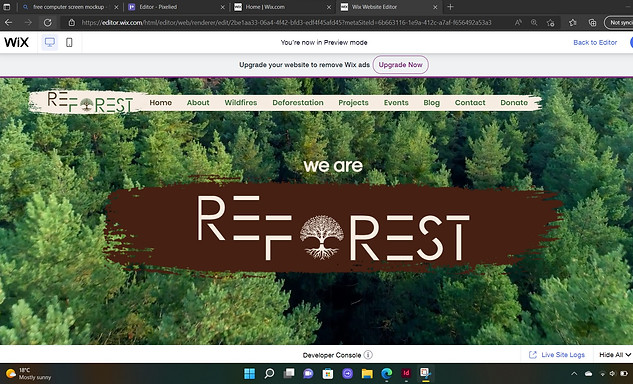Image resolution: width=633 pixels, height=384 pixels.
Task: Open Wildfires in site navigation
Action: 241,103
